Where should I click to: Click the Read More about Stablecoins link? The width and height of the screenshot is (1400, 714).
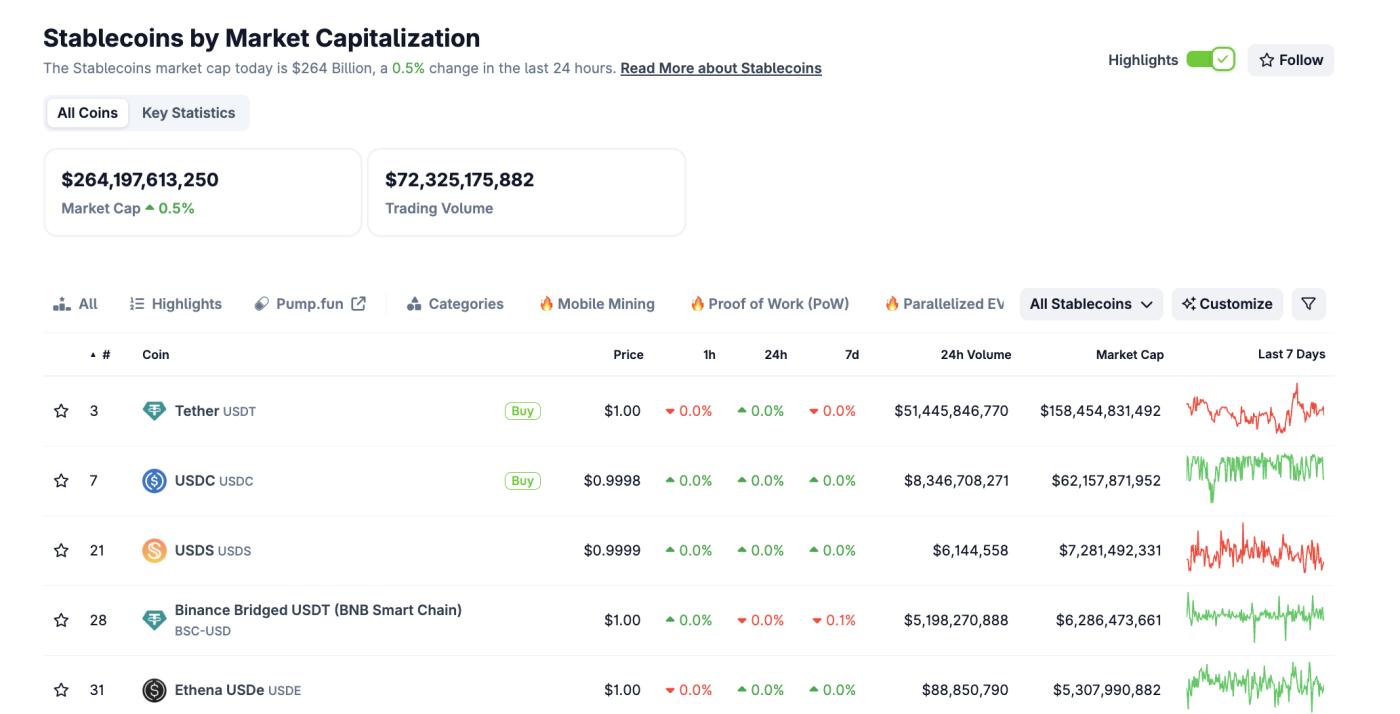point(720,67)
